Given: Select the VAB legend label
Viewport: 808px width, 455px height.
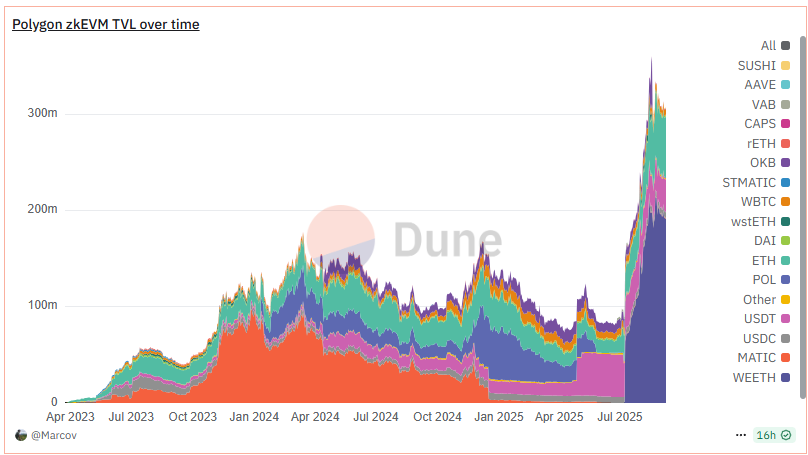Looking at the screenshot, I should tap(764, 105).
